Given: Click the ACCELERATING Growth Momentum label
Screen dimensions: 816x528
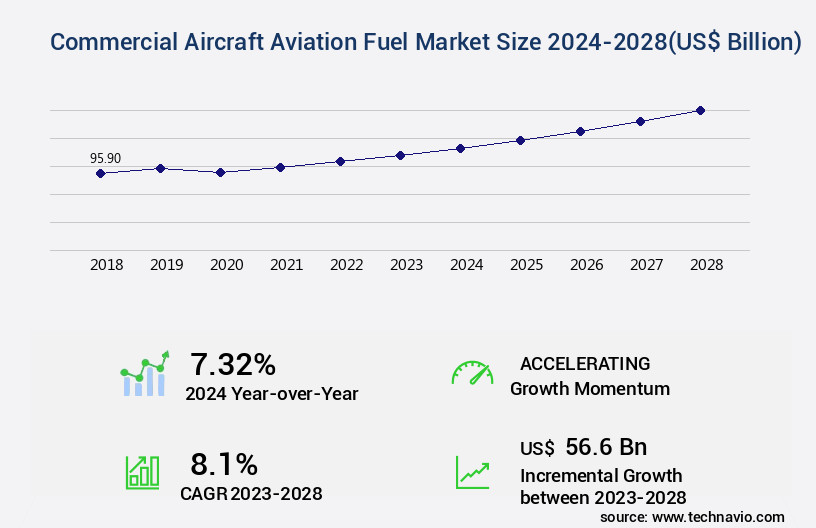Looking at the screenshot, I should 590,376.
